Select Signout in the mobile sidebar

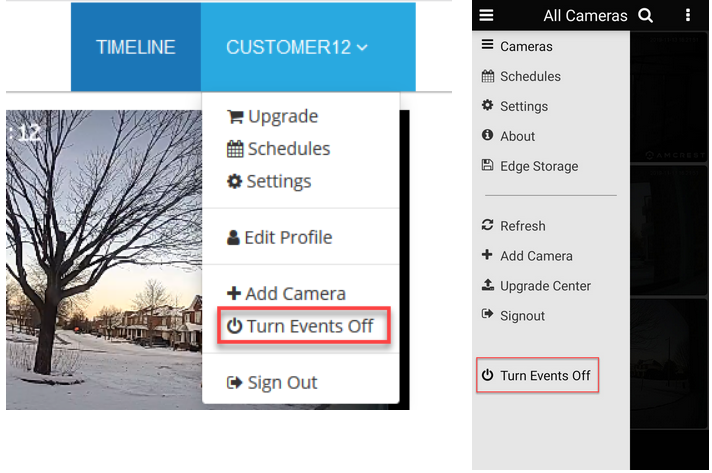coord(522,316)
